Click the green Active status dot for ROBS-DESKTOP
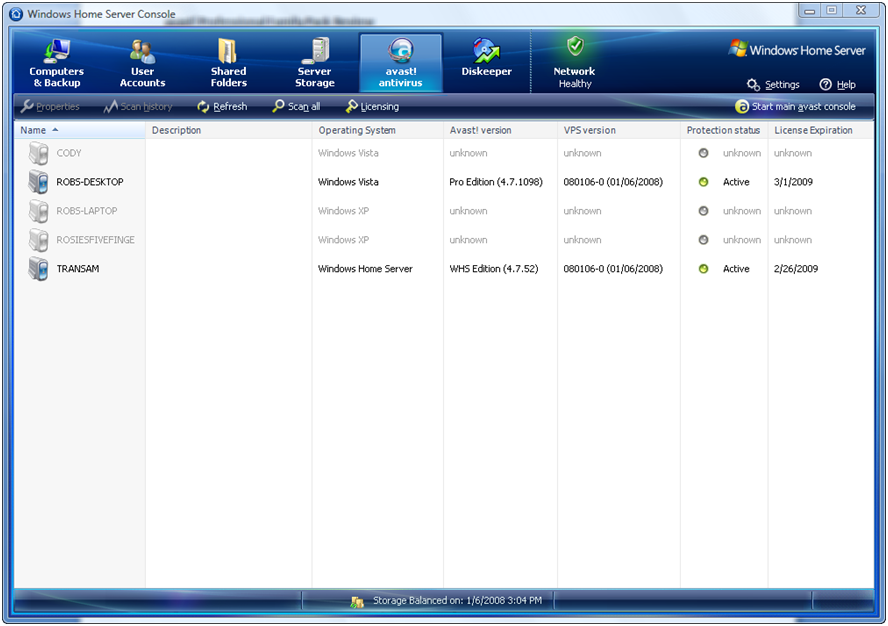Image resolution: width=888 pixels, height=626 pixels. [703, 182]
